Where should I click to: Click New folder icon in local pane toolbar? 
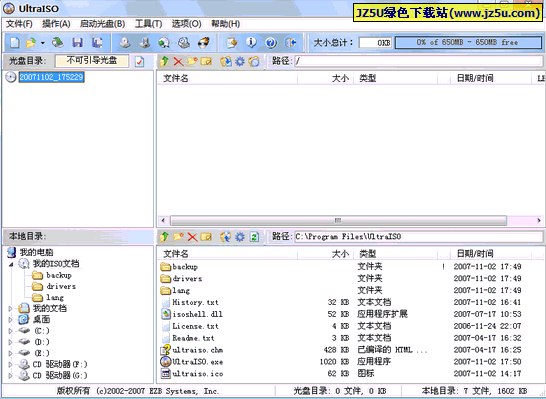178,237
